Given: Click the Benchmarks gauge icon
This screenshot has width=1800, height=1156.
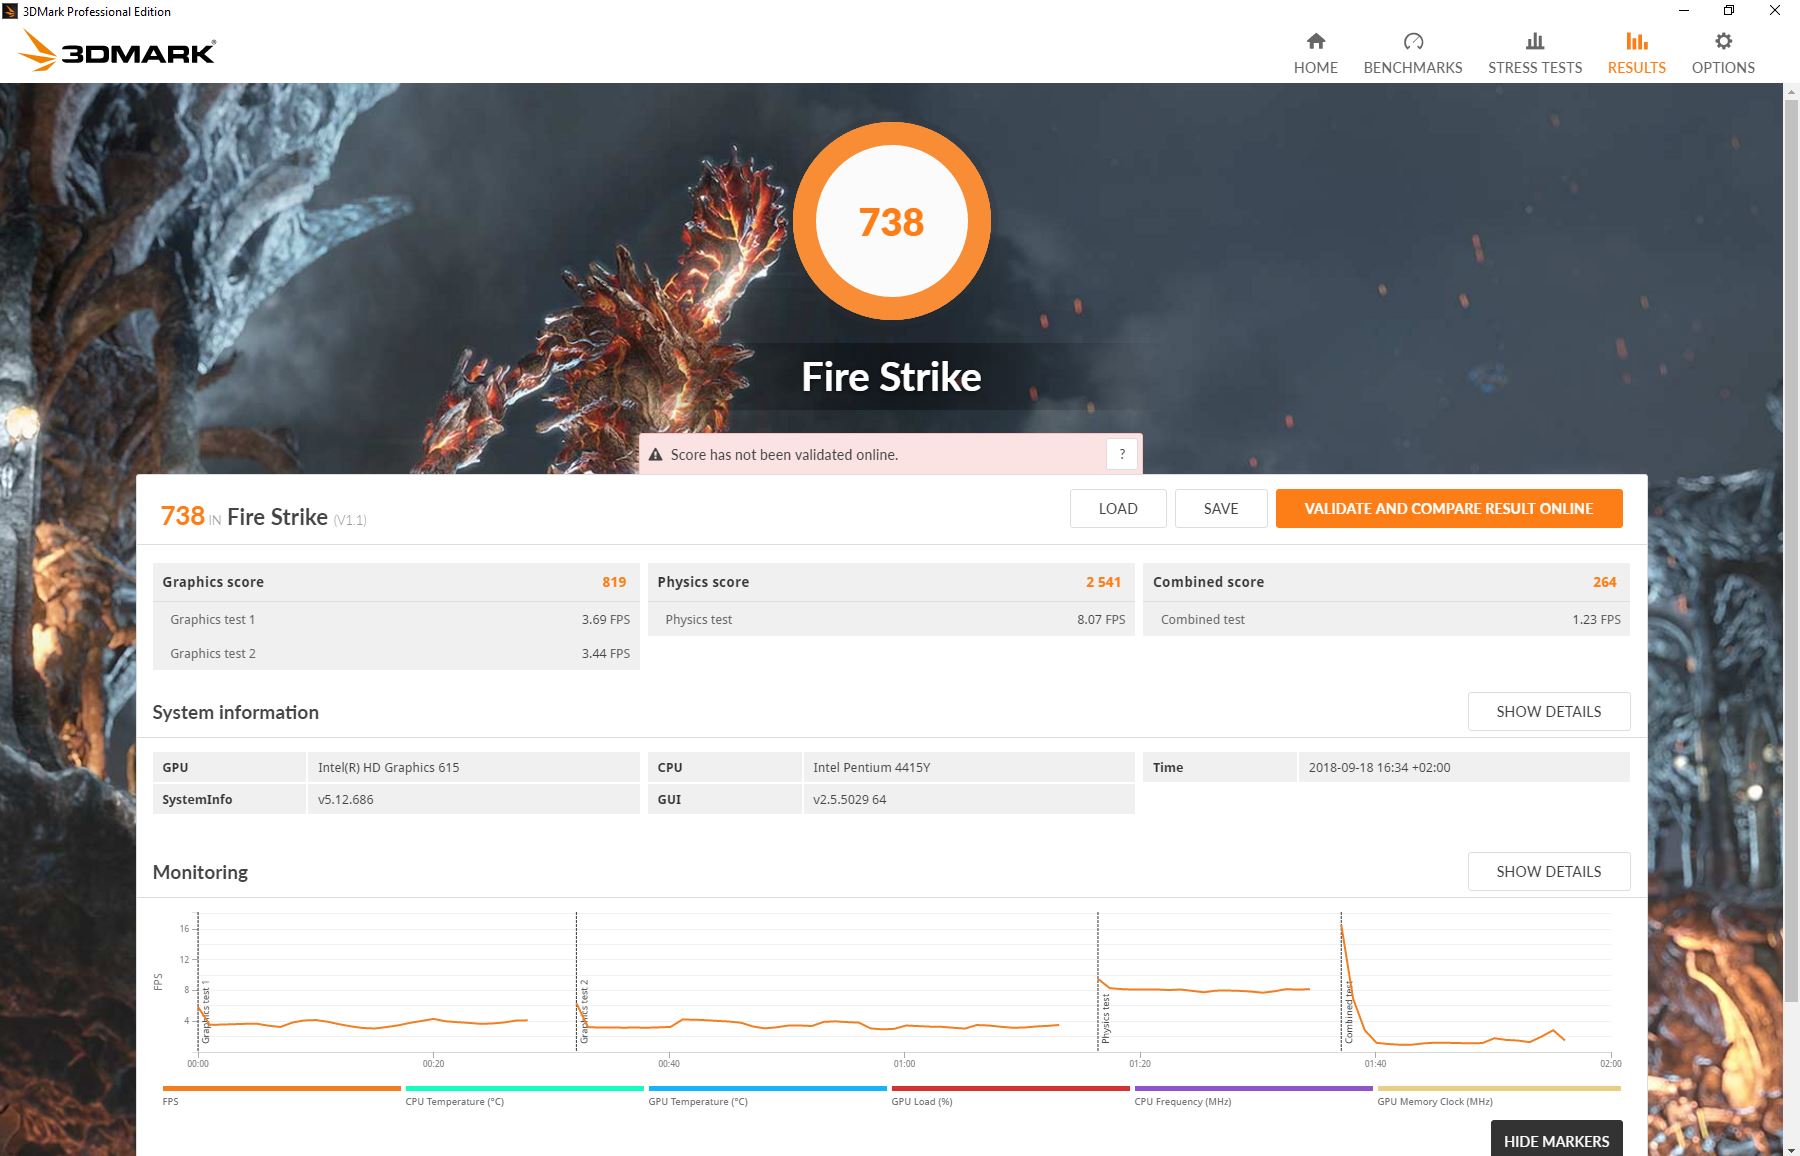Looking at the screenshot, I should pos(1412,41).
